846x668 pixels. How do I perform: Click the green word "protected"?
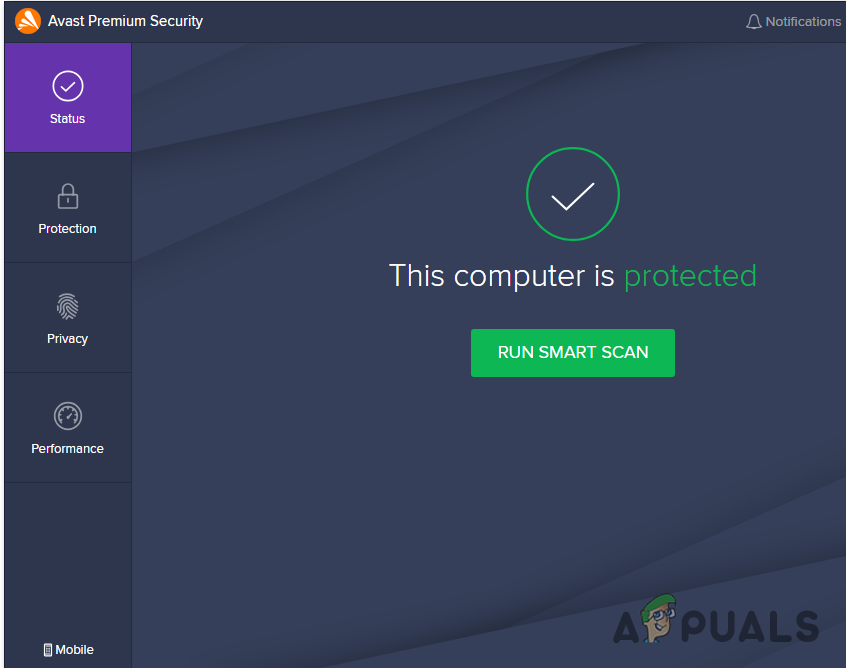coord(691,277)
